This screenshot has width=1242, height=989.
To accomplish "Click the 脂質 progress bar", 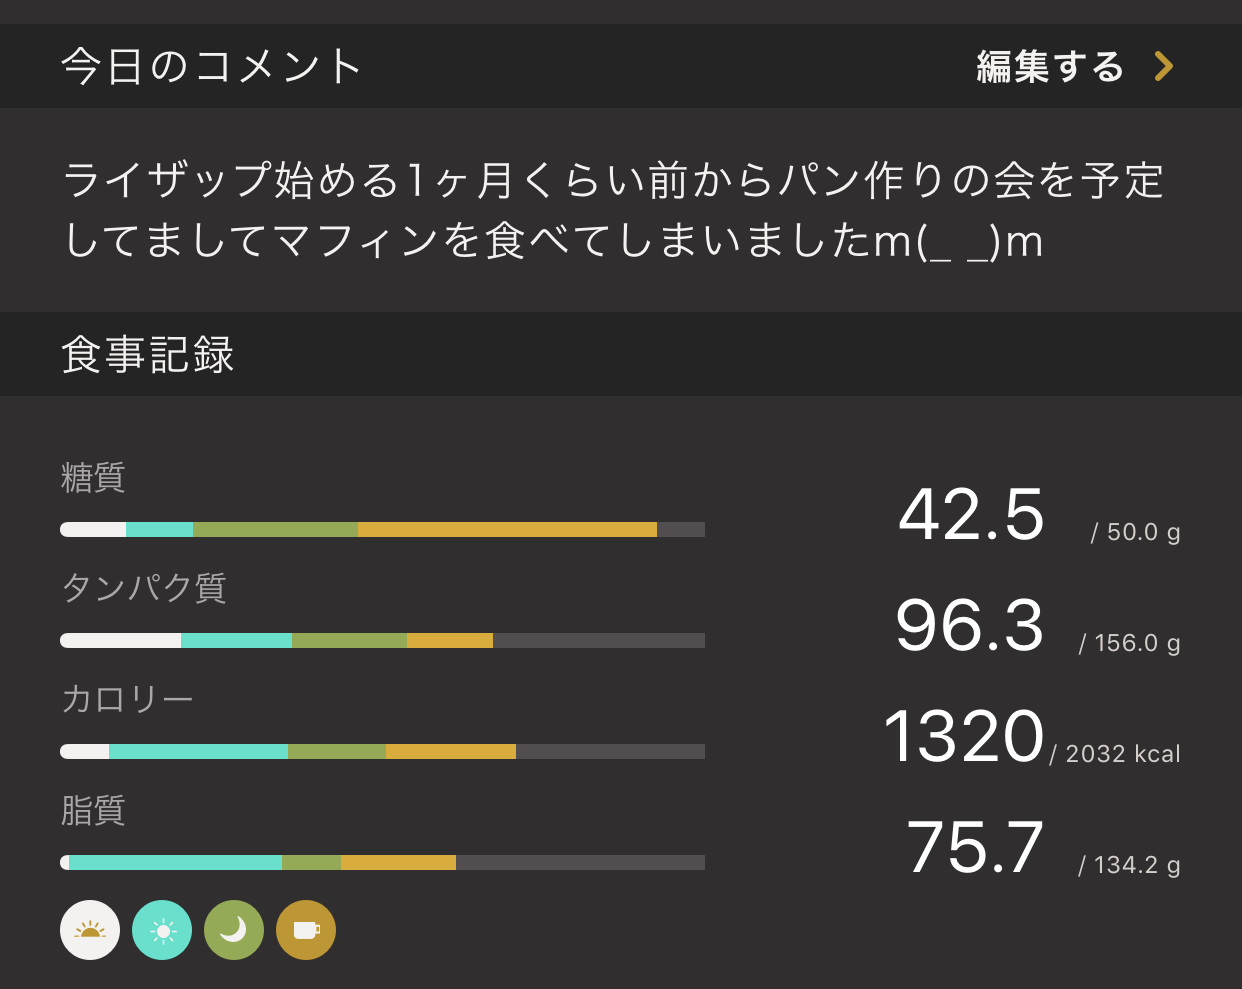I will click(x=382, y=862).
